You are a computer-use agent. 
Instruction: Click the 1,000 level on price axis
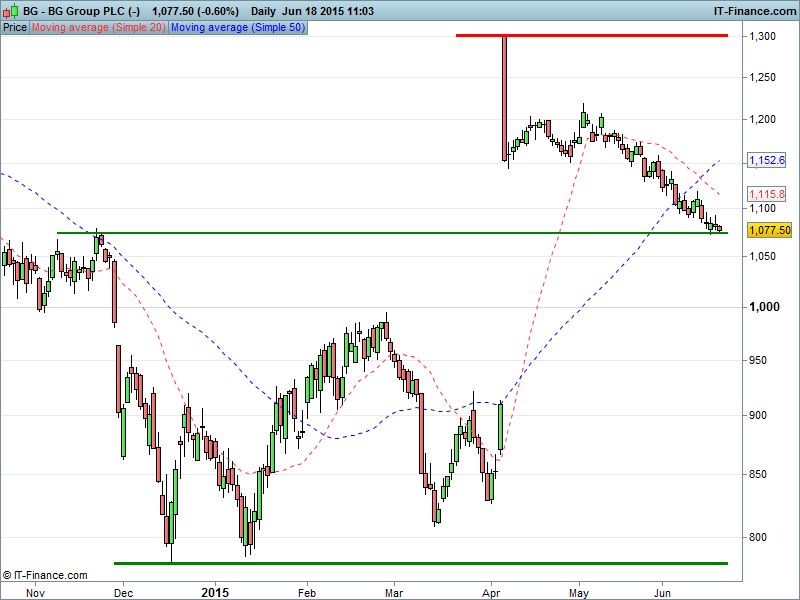[x=764, y=307]
